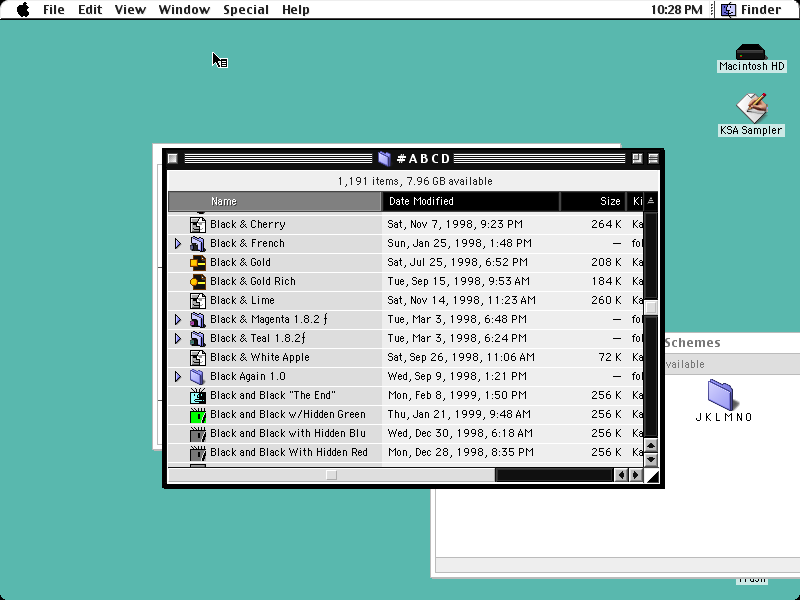Select Black and Black With Hidden Red icon

pyautogui.click(x=197, y=453)
